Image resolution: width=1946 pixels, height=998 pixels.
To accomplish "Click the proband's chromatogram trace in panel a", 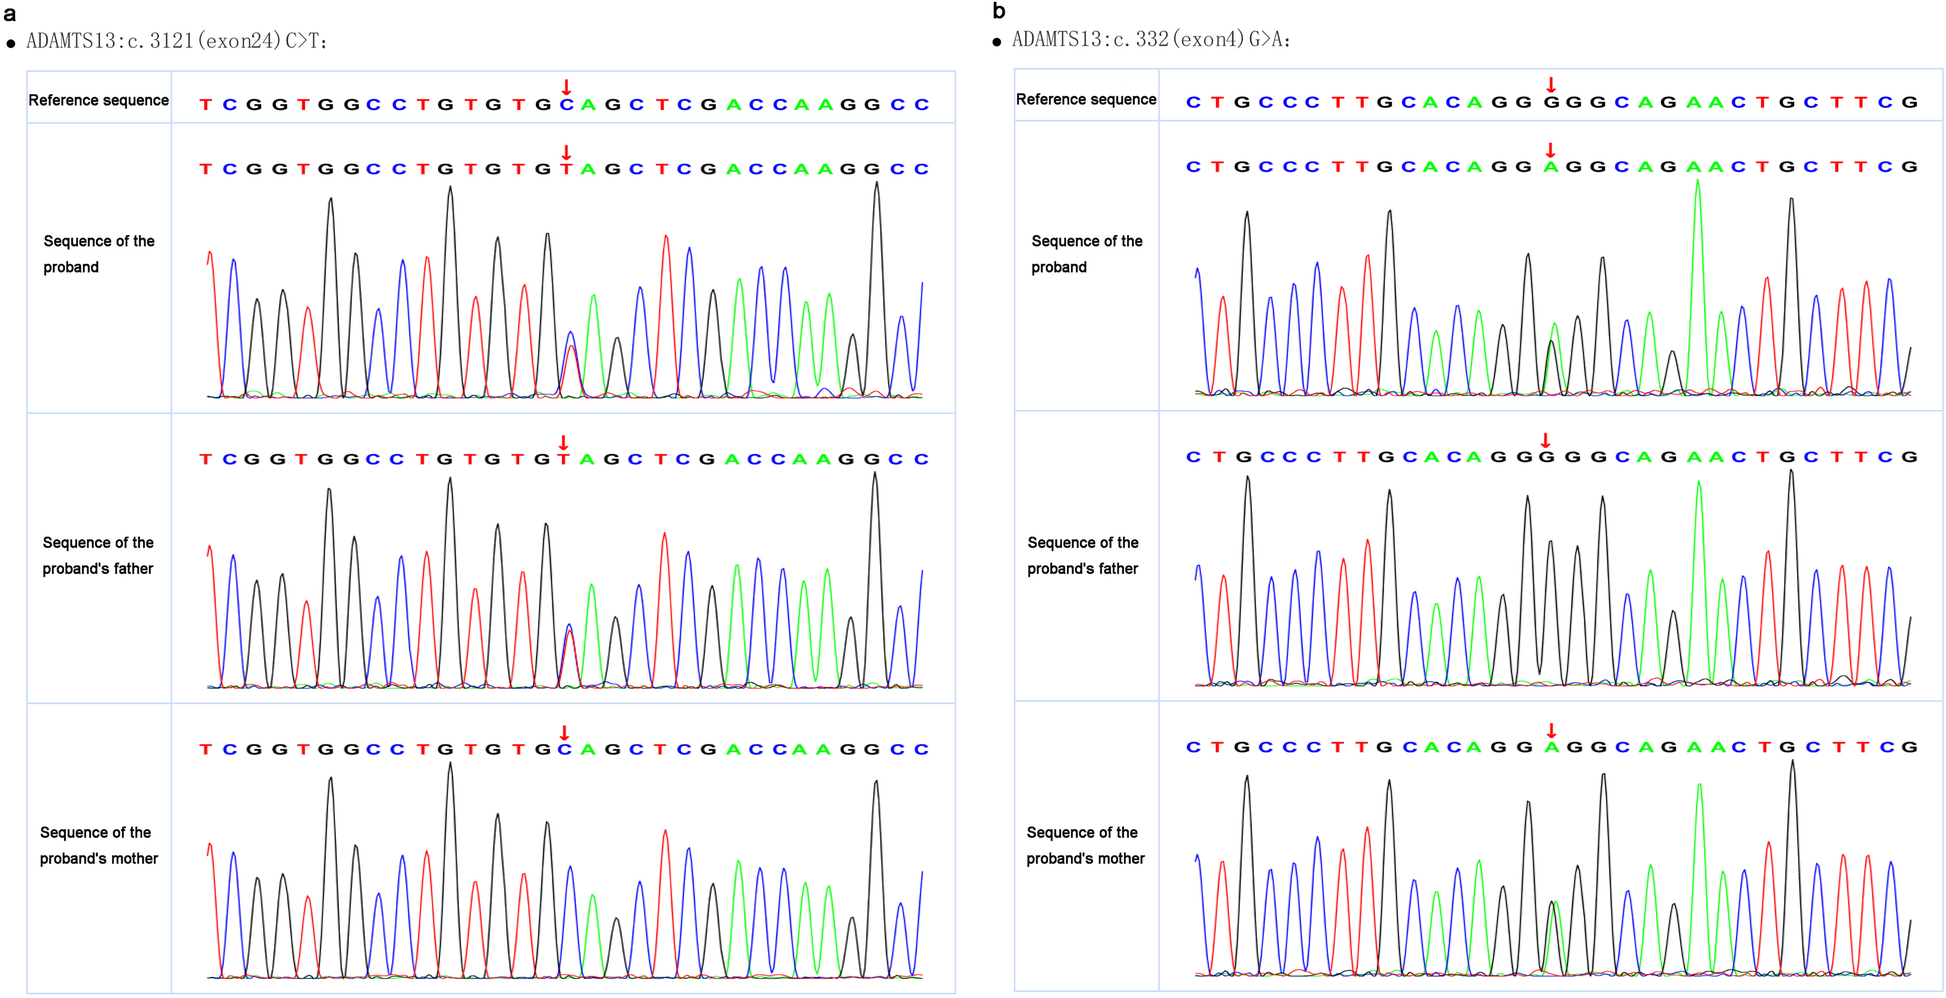I will click(x=565, y=290).
